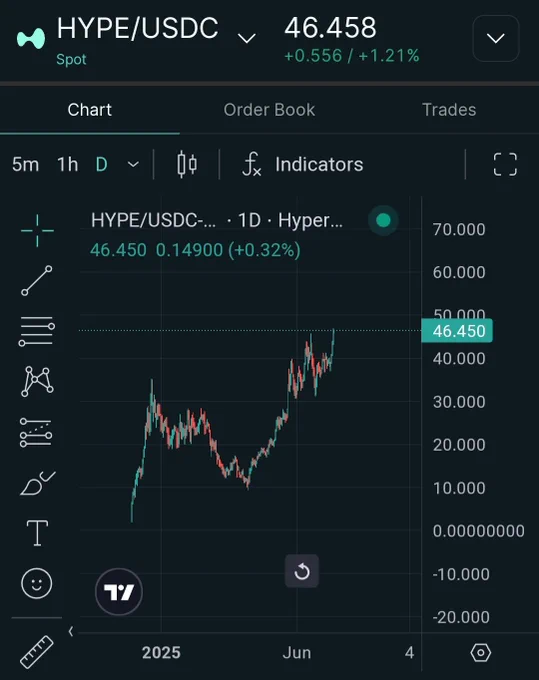Screen dimensions: 539x680
Task: Select the D daily timeframe
Action: click(x=101, y=165)
